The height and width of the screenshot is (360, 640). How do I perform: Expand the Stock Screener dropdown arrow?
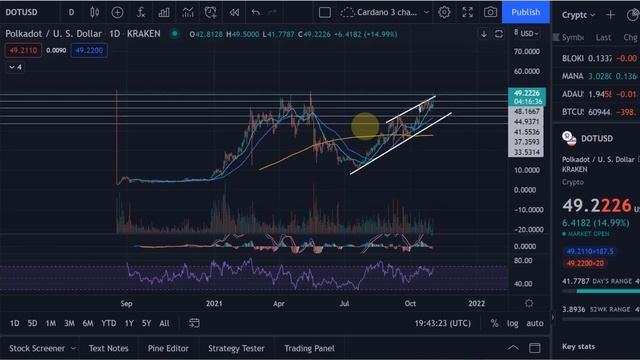(73, 348)
